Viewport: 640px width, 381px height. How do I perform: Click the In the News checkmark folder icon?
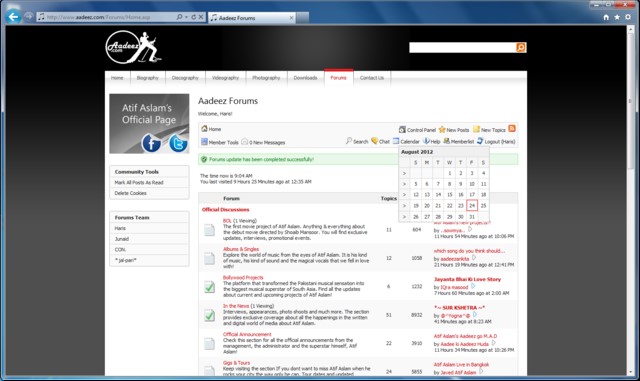point(209,315)
